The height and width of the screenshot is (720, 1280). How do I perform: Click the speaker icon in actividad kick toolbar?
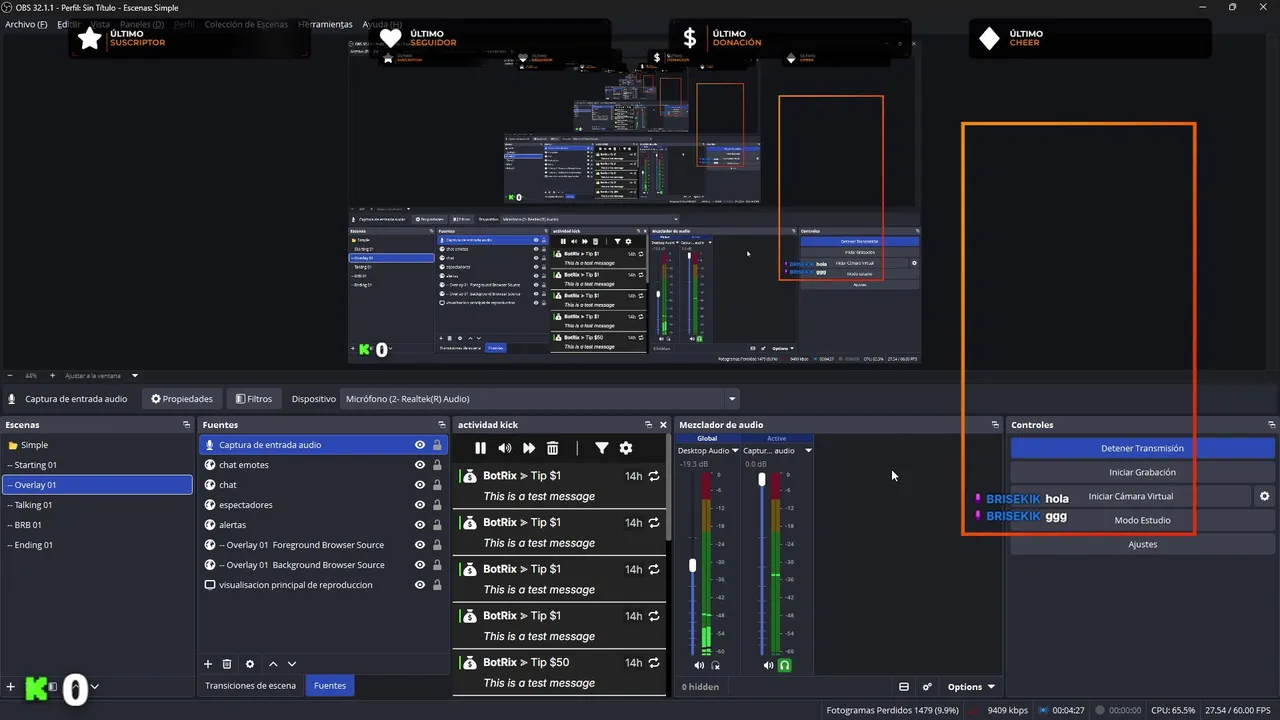(505, 448)
